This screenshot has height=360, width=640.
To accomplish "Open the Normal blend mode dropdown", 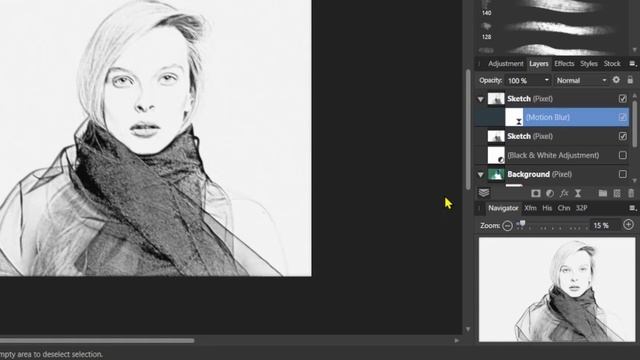I will [581, 80].
